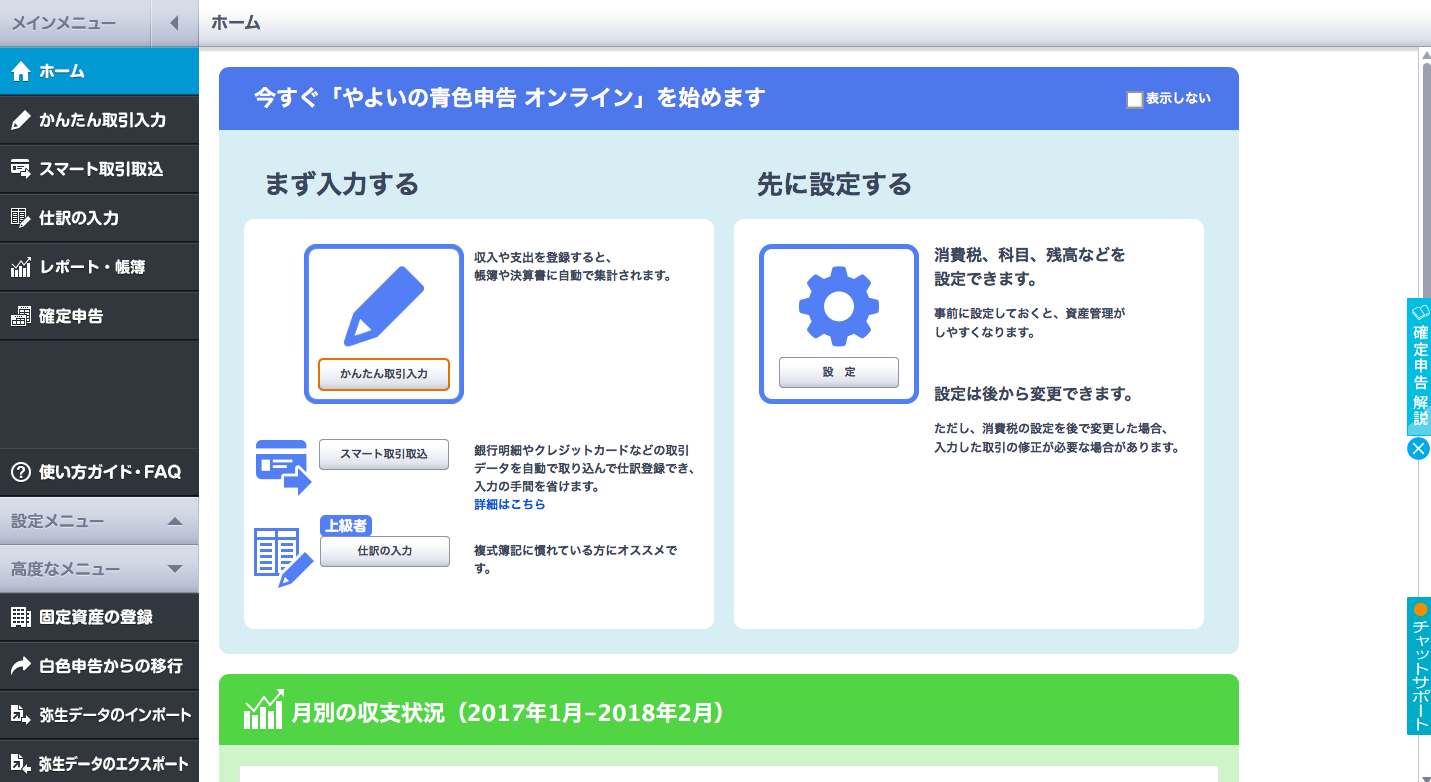This screenshot has width=1431, height=782.
Task: Open 弥生データのエクスポート menu item
Action: (x=99, y=764)
